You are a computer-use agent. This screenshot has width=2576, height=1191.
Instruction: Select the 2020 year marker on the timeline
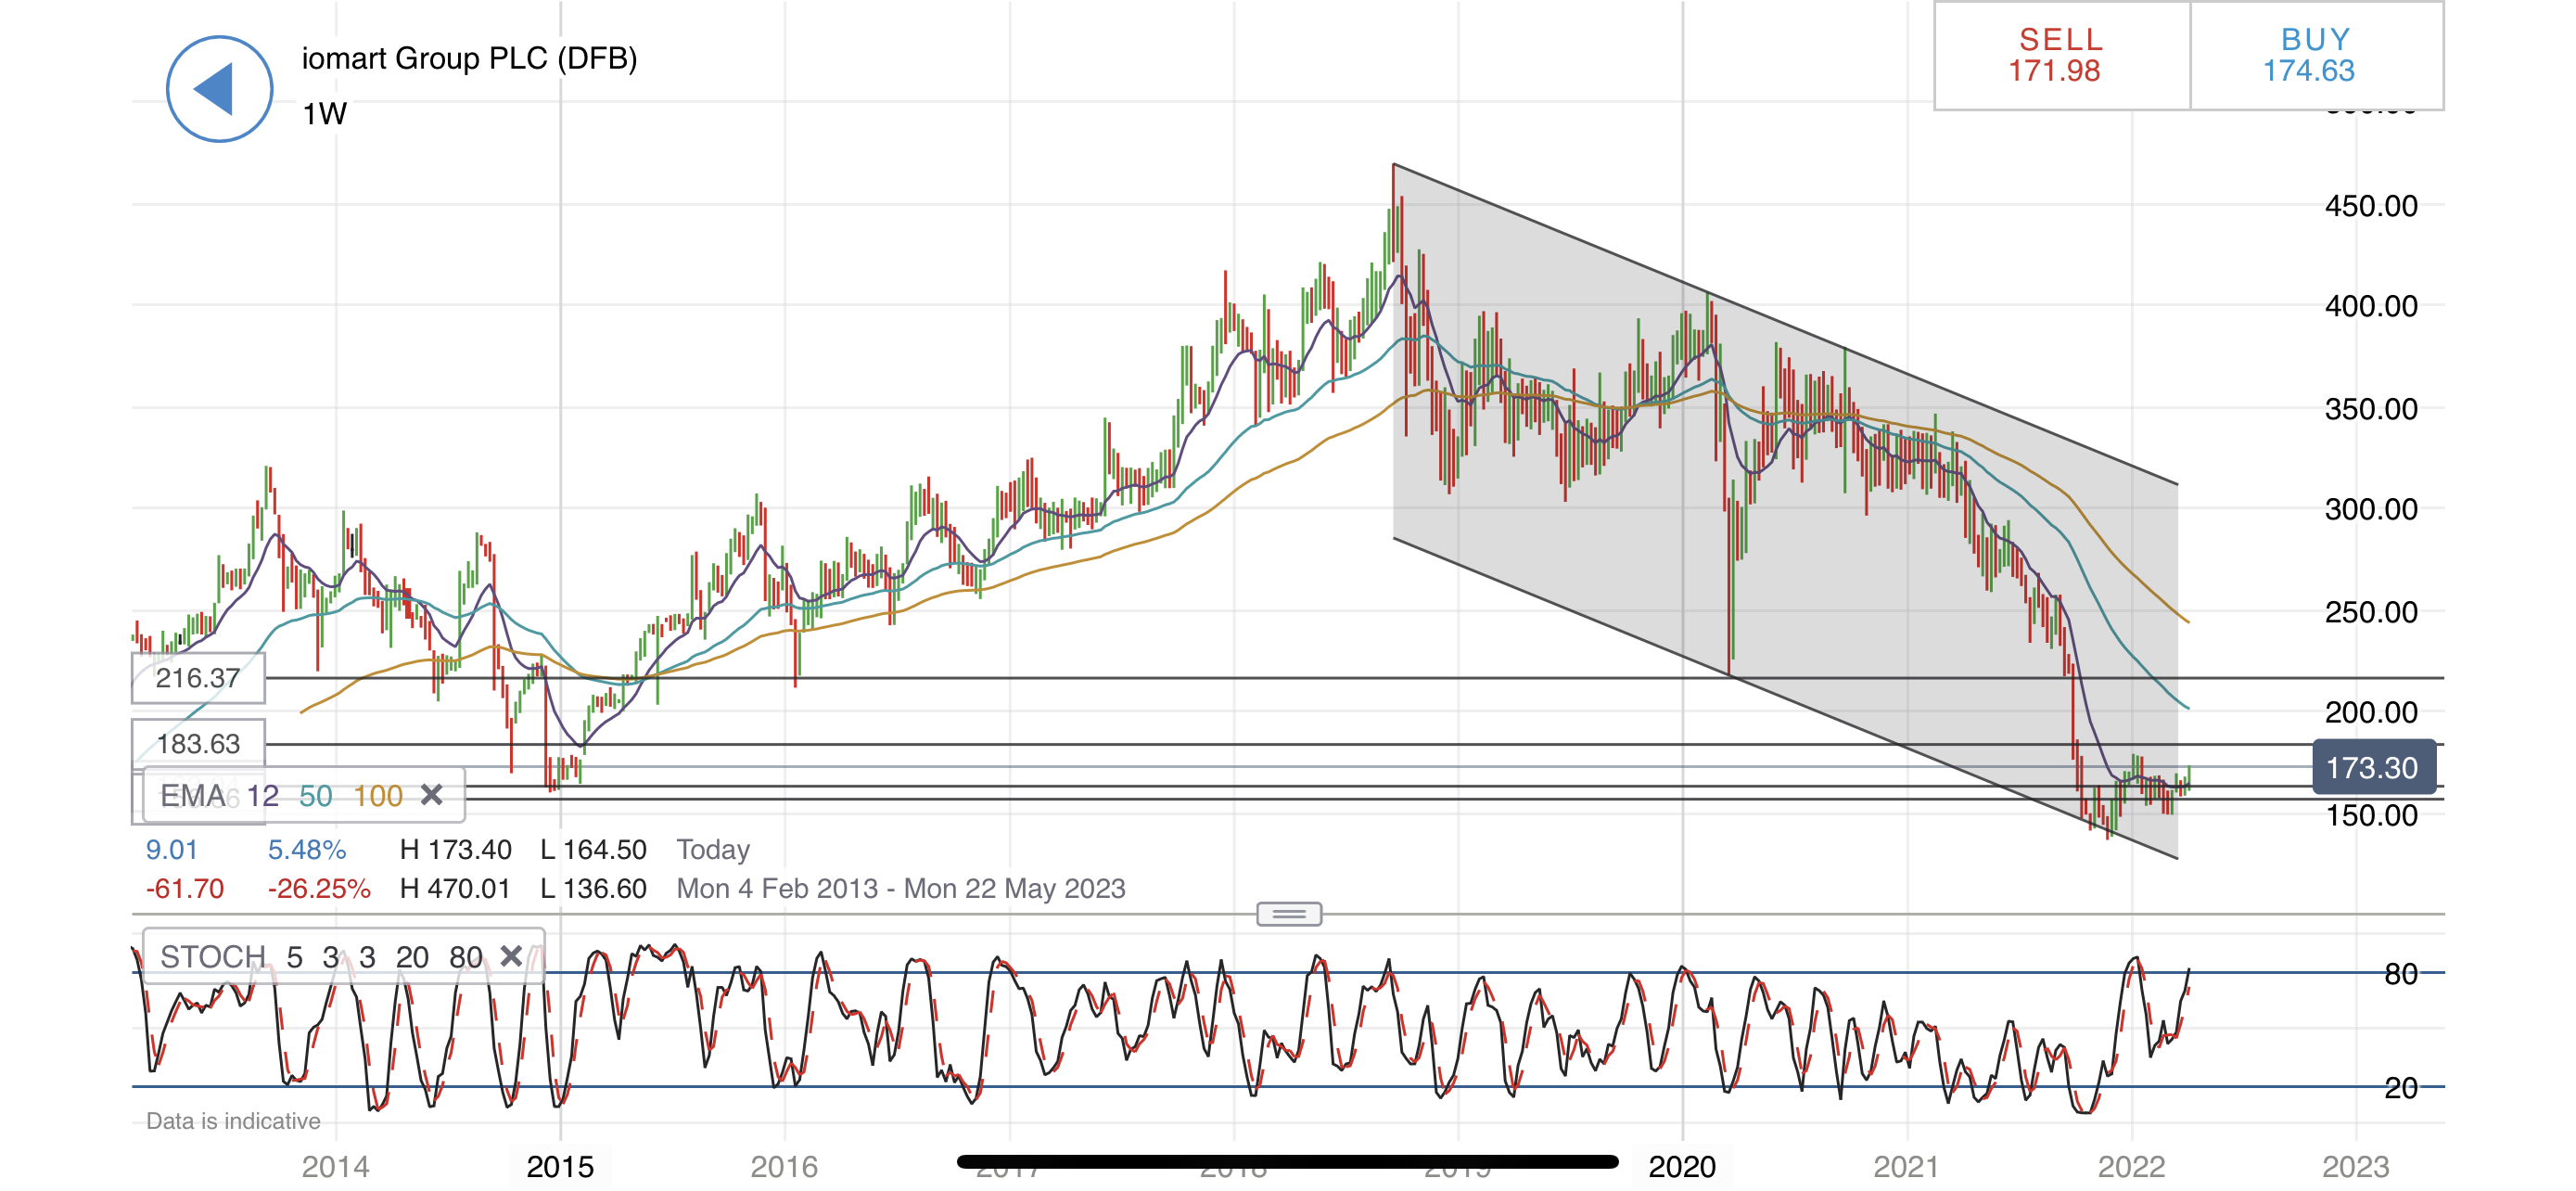coord(1682,1166)
